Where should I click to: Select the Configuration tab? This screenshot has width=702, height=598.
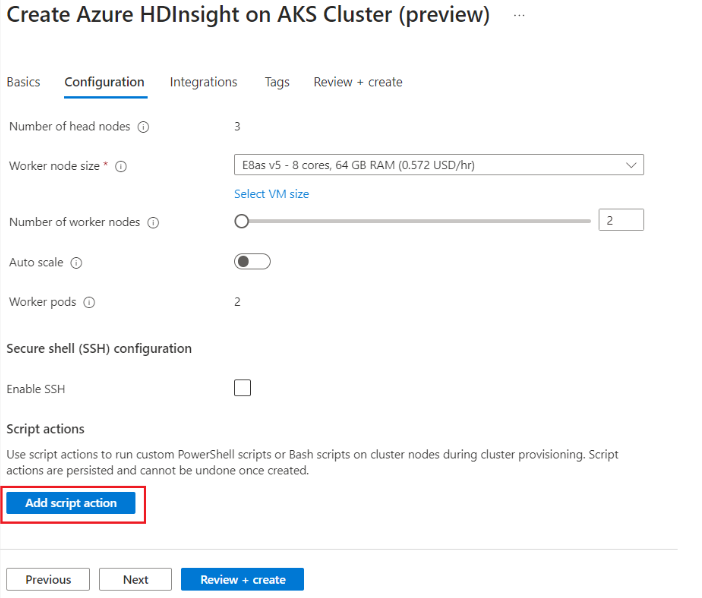pyautogui.click(x=104, y=82)
